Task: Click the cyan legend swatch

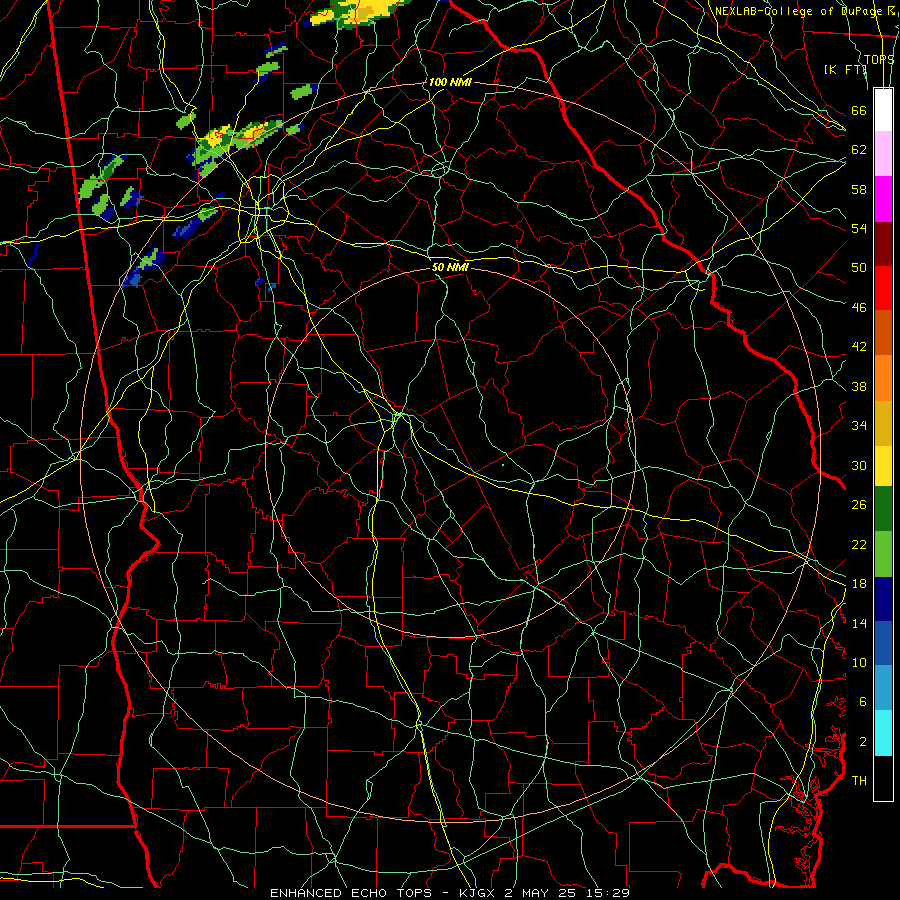Action: coord(883,733)
